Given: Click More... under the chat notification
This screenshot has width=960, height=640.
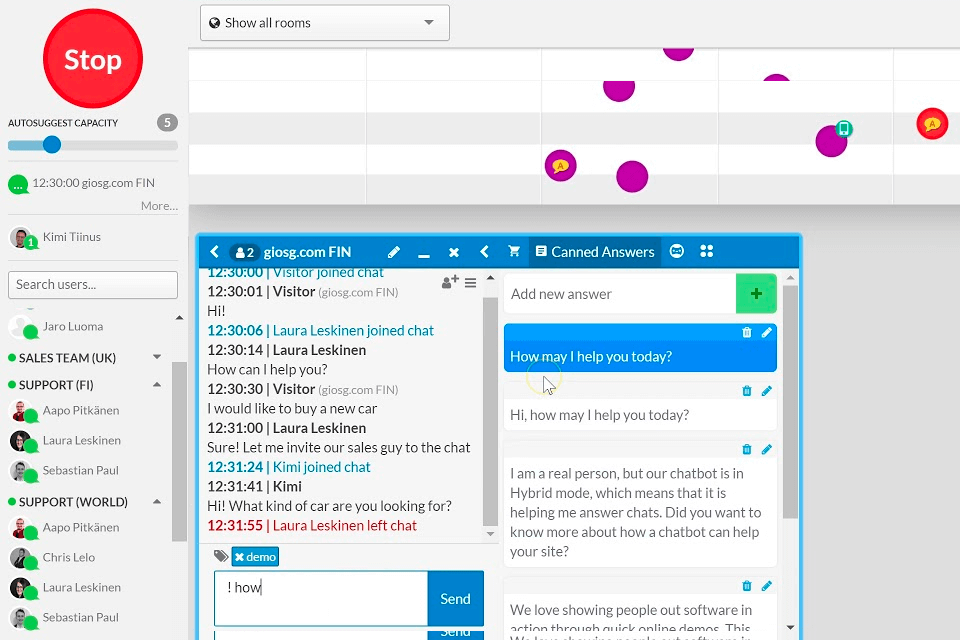Looking at the screenshot, I should tap(160, 205).
